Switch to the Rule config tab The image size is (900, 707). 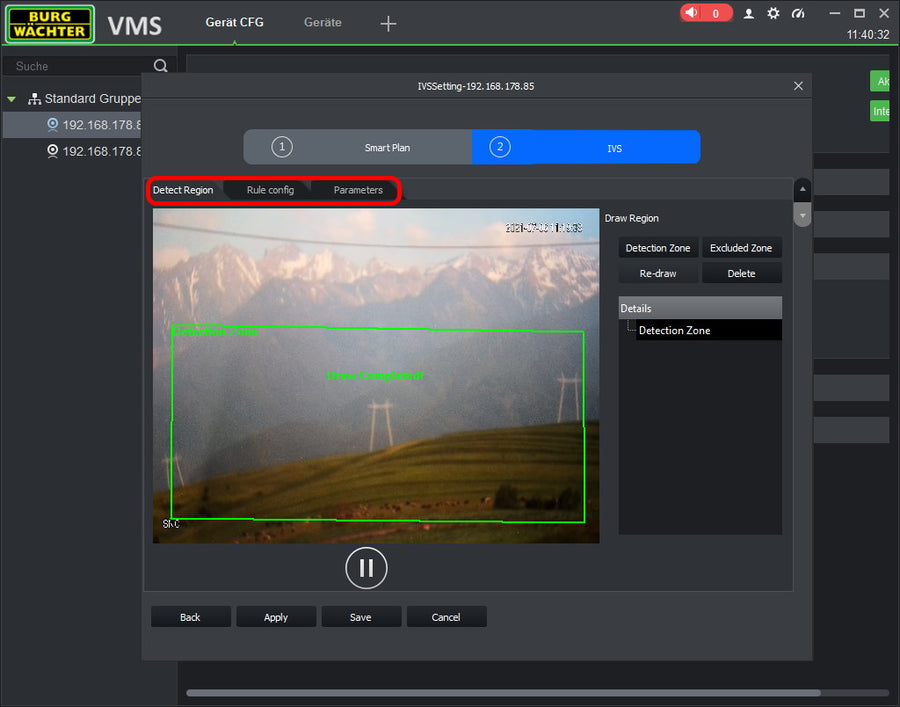pos(270,190)
